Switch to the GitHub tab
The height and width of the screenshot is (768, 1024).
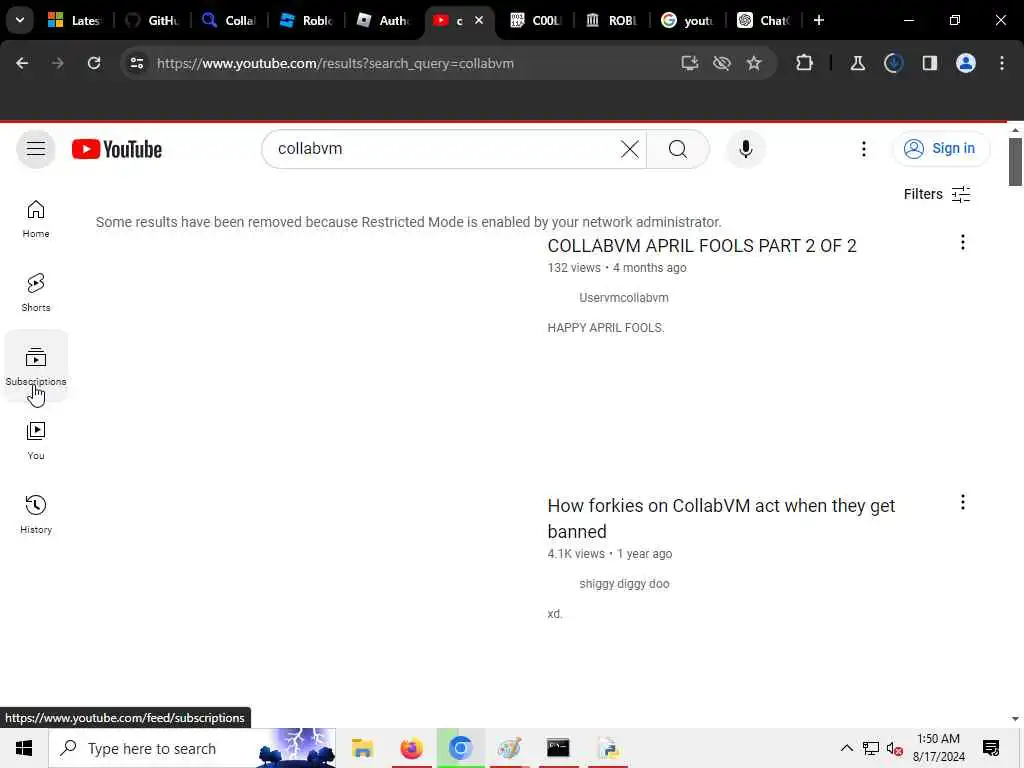coord(152,20)
